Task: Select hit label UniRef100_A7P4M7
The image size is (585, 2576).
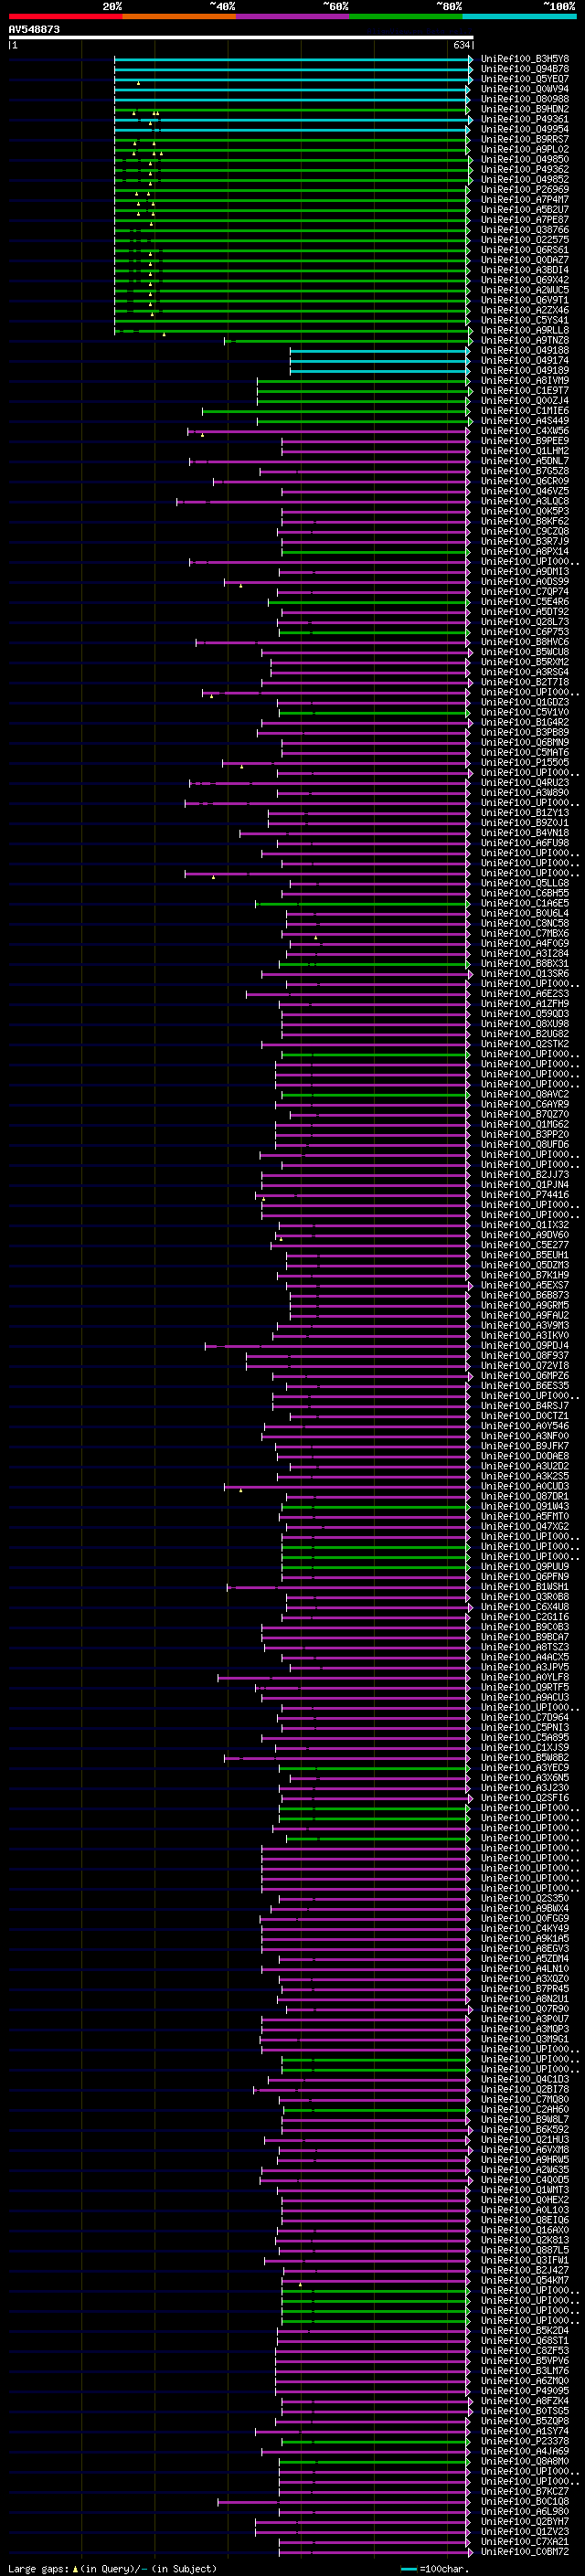Action: (525, 199)
